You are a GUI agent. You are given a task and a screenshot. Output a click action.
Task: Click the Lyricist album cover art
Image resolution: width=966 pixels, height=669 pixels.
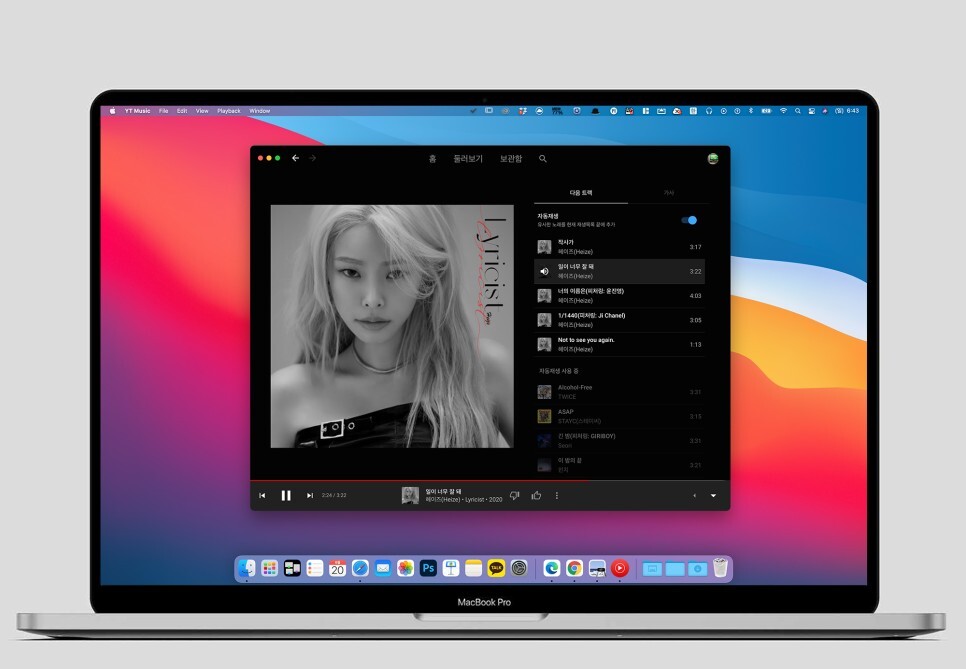click(x=392, y=326)
